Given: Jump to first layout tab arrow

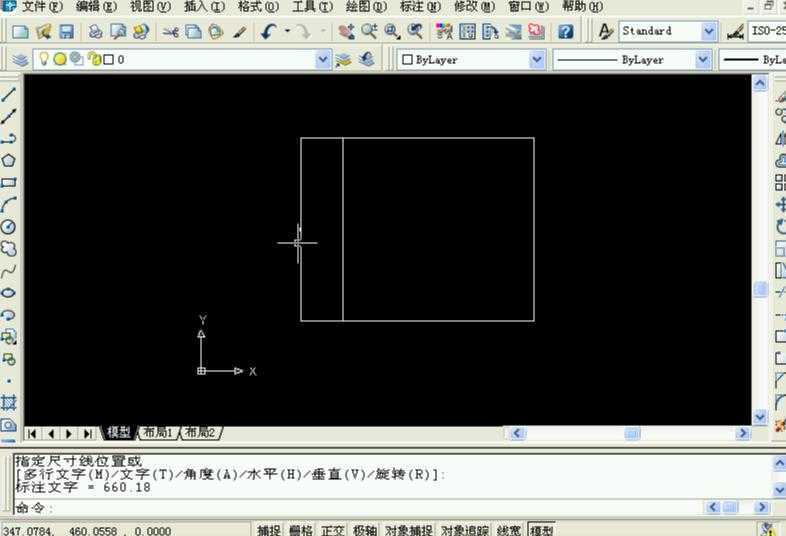Looking at the screenshot, I should [32, 433].
